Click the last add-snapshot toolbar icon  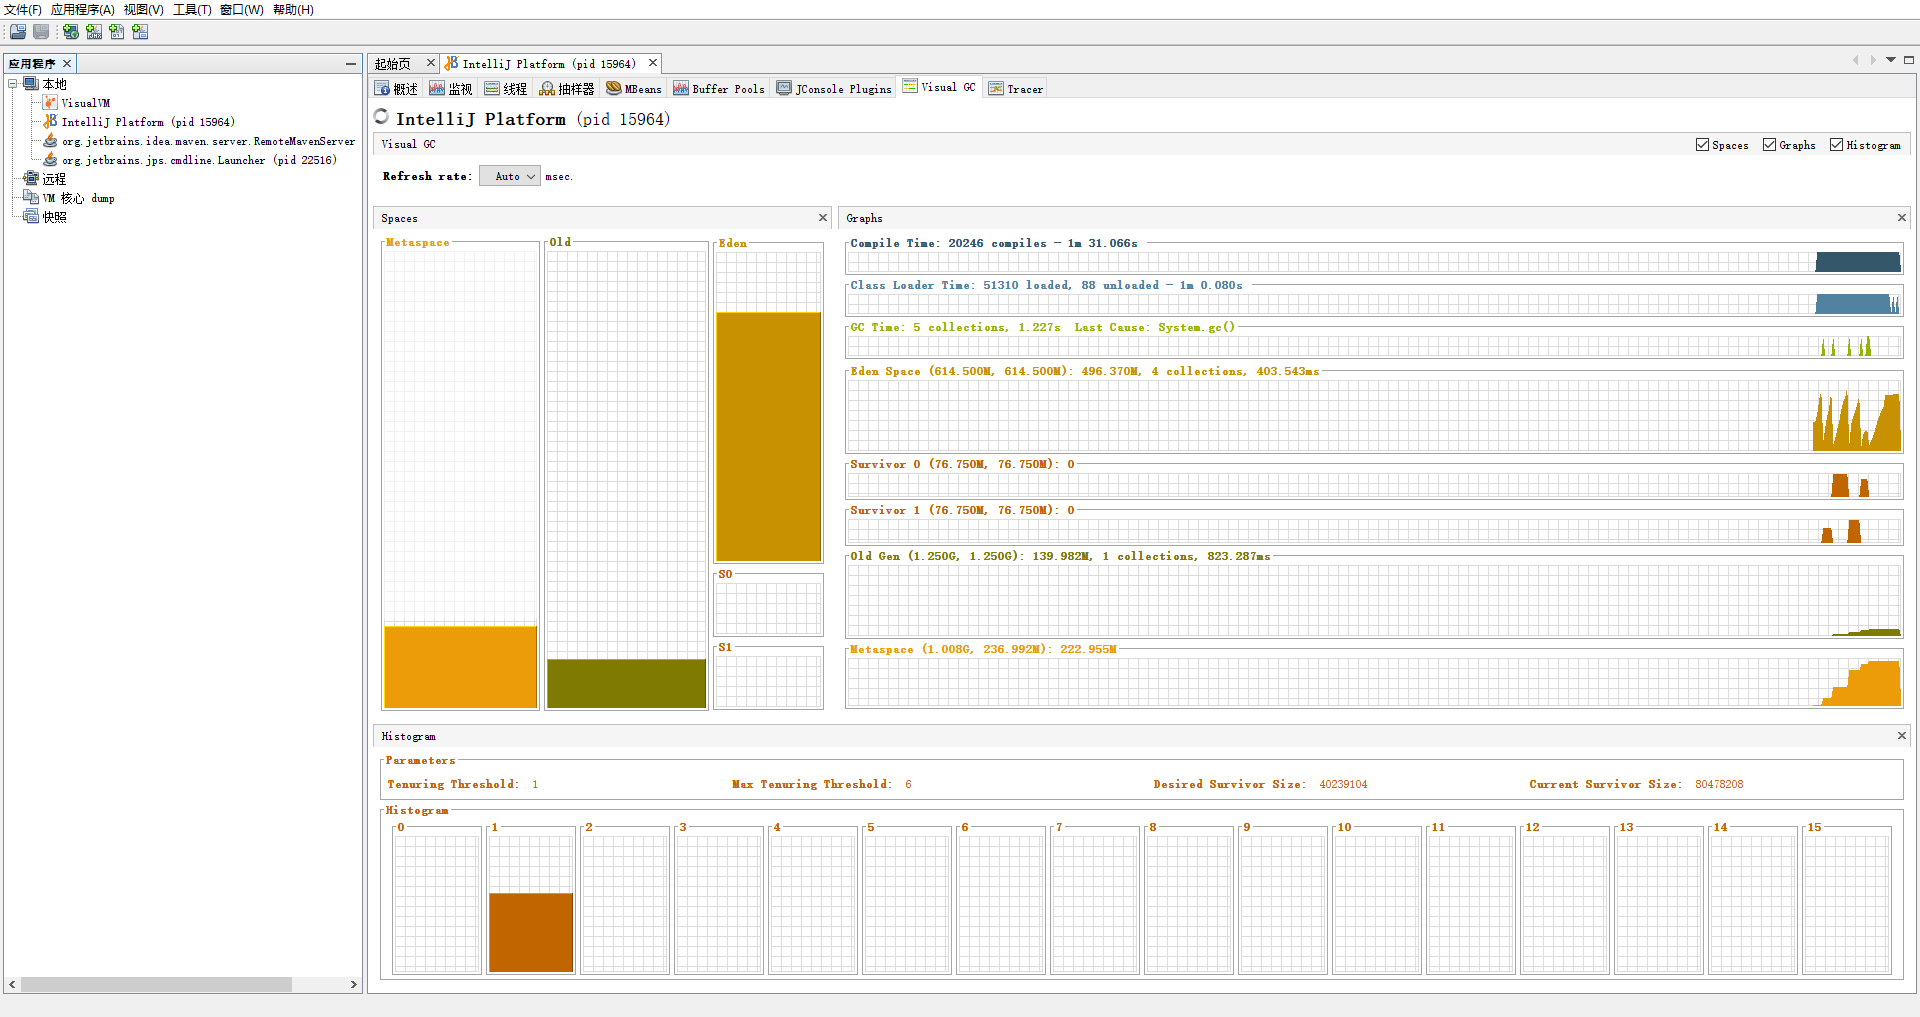click(x=140, y=32)
